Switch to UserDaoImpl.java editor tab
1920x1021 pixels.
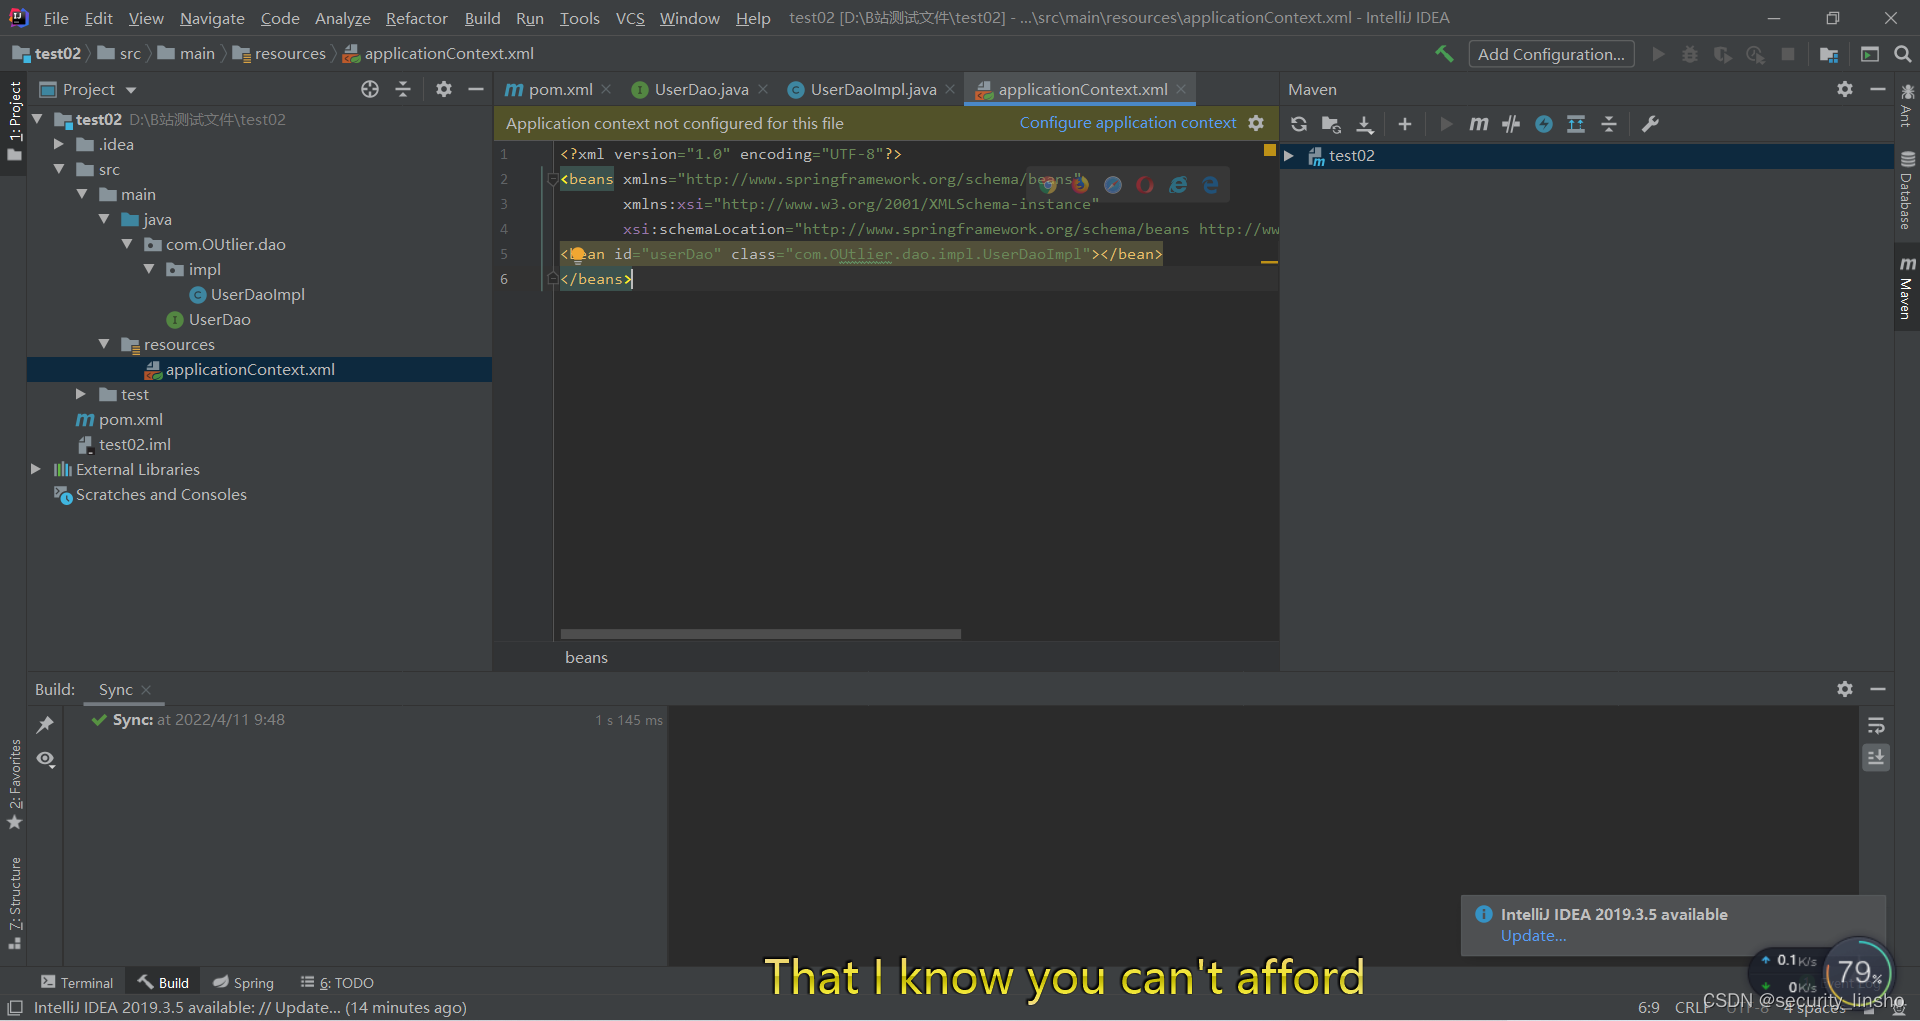[873, 90]
